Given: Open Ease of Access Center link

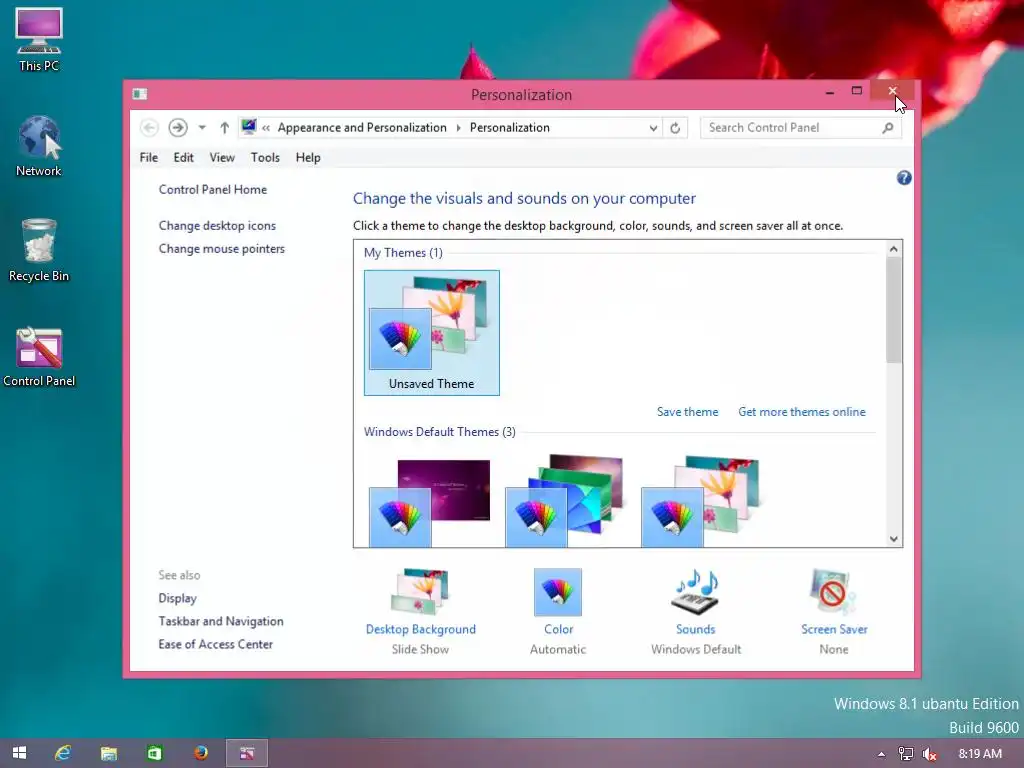Looking at the screenshot, I should click(216, 644).
